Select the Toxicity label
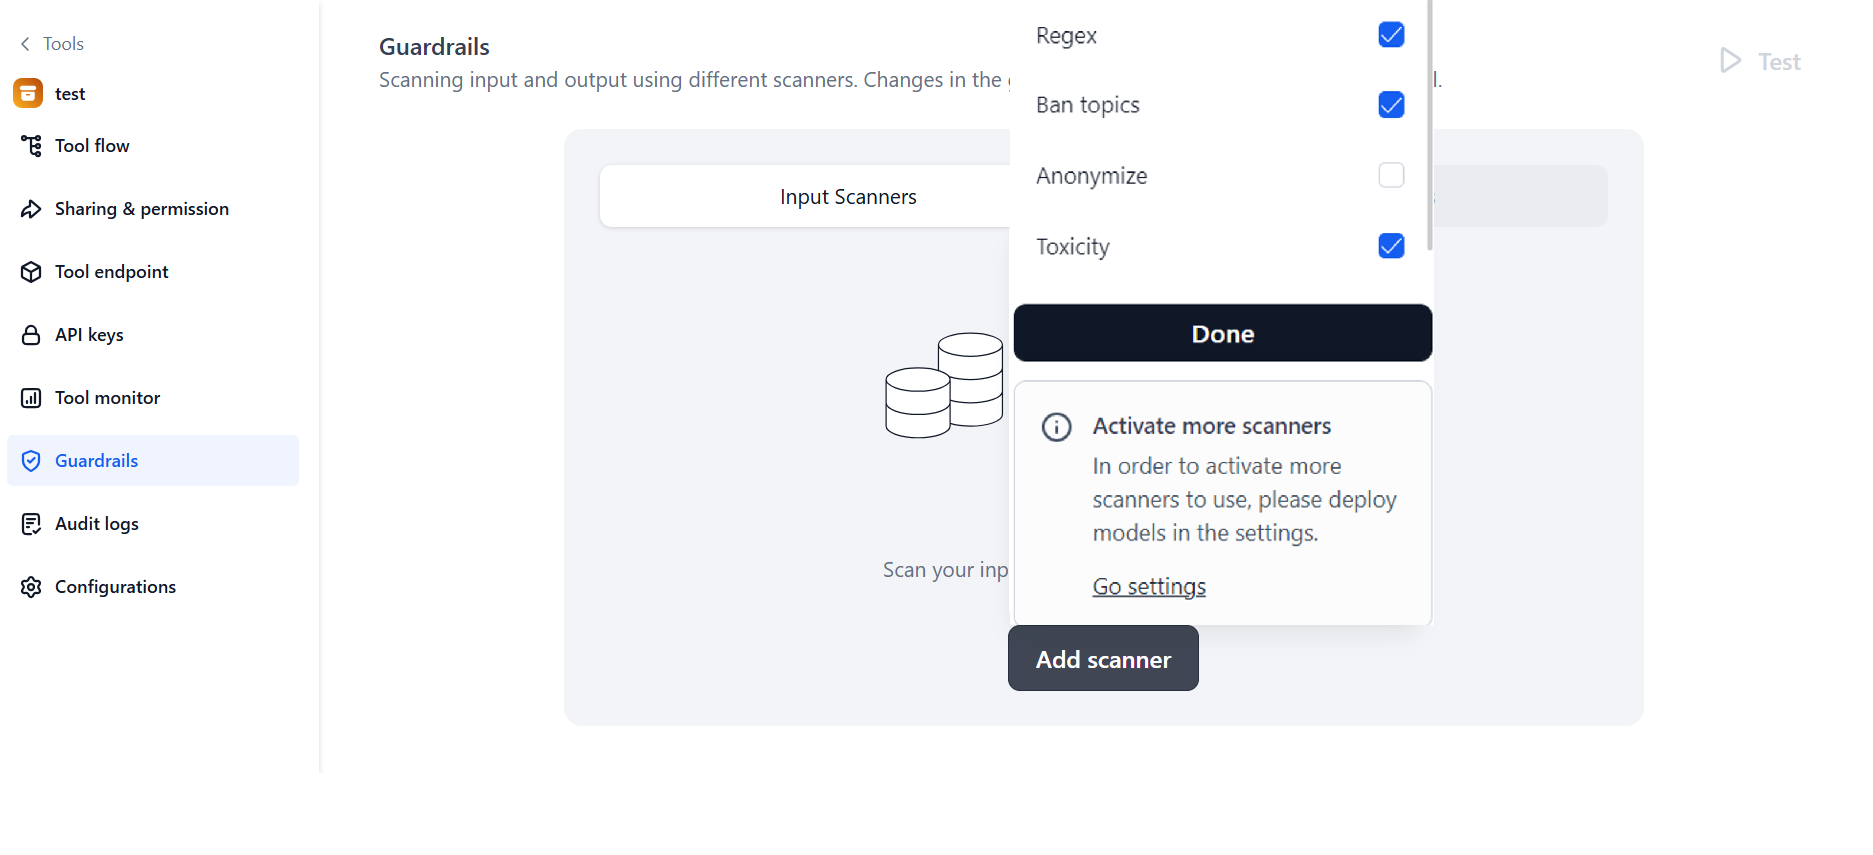 tap(1073, 247)
